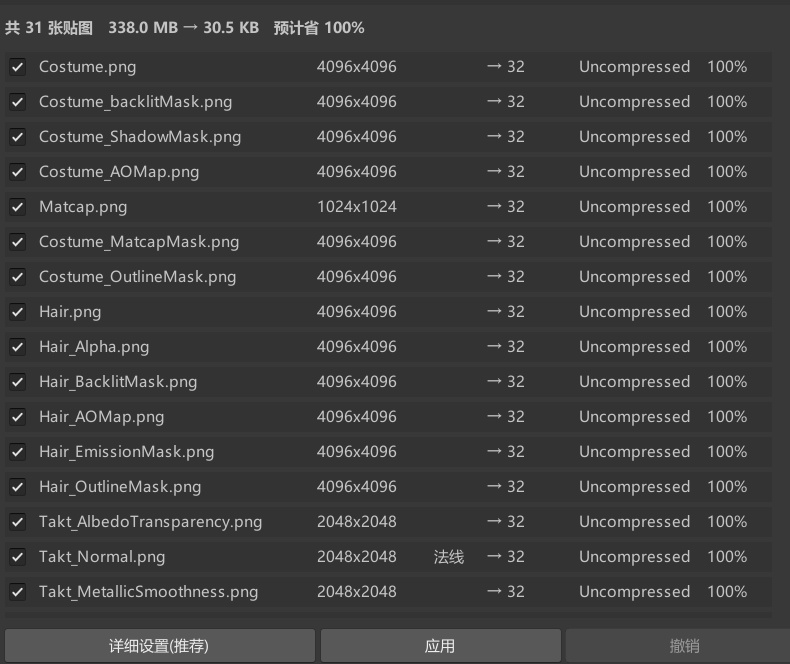Click Uncompressed format in Costume.png row
790x664 pixels.
point(634,67)
